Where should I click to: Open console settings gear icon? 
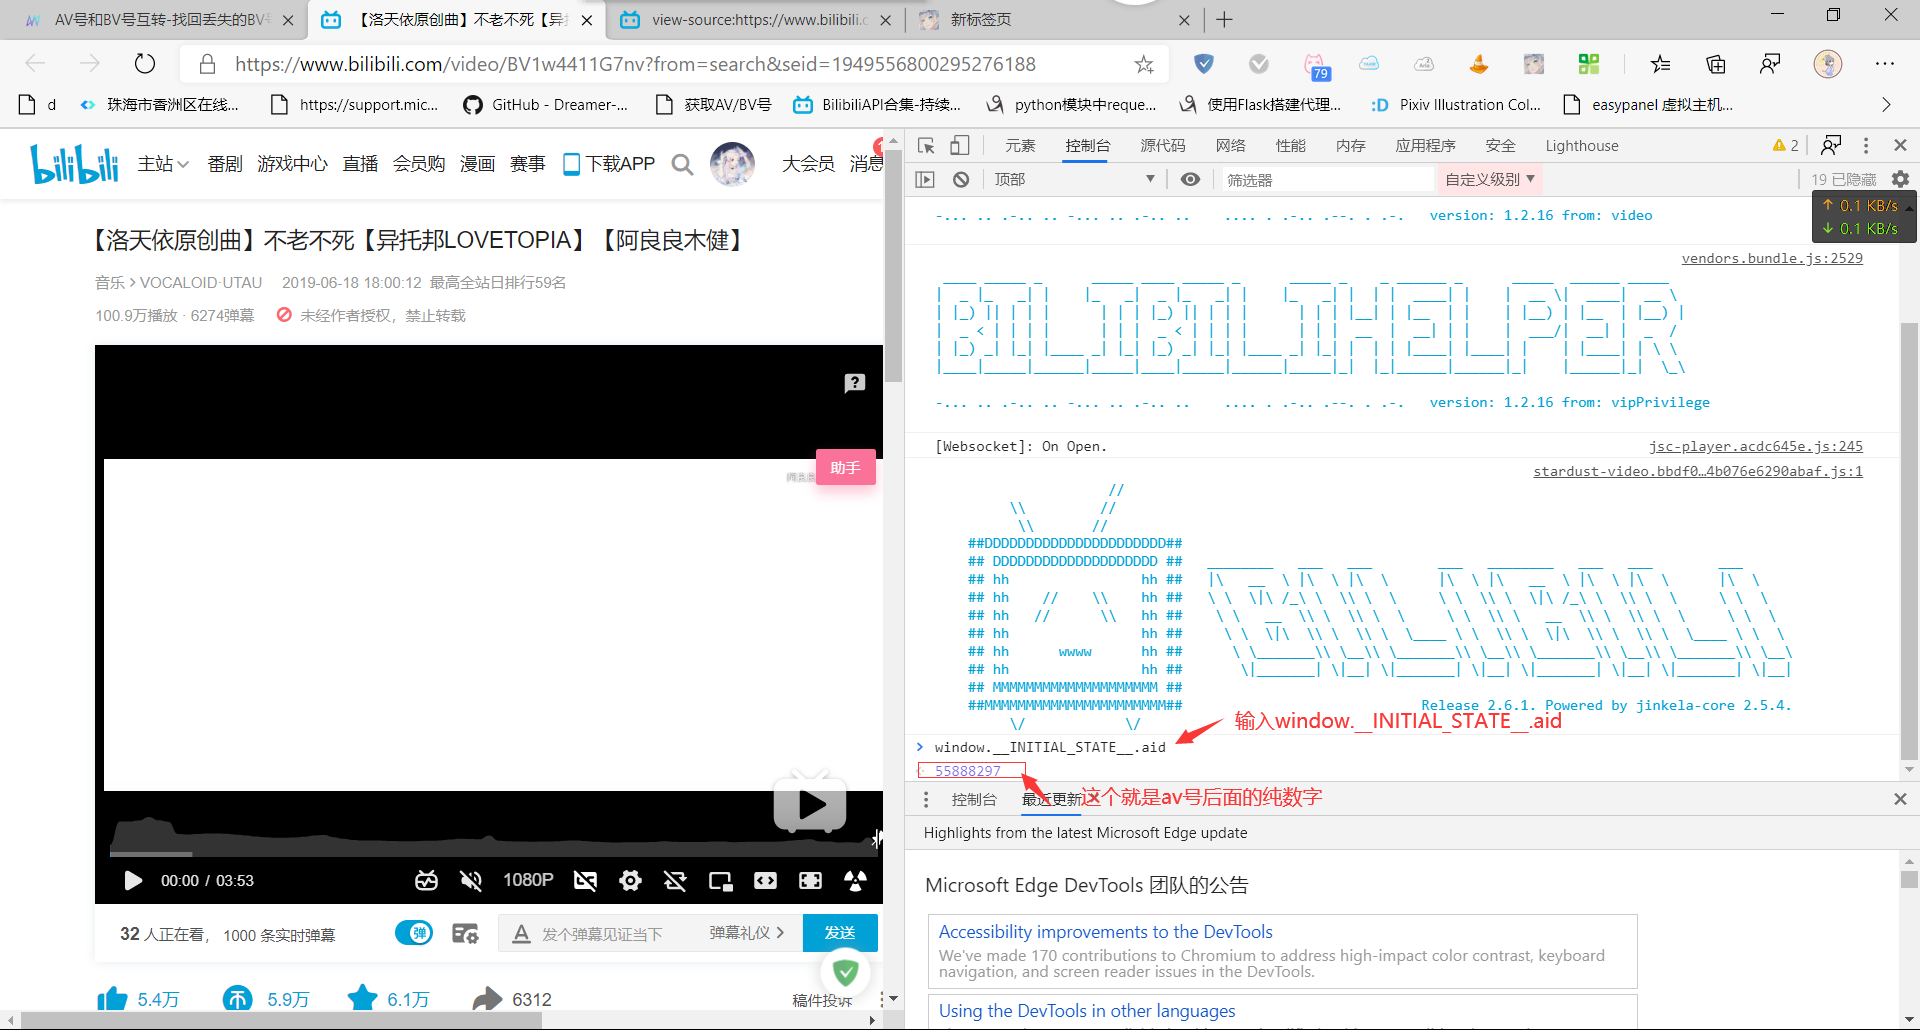(1900, 179)
